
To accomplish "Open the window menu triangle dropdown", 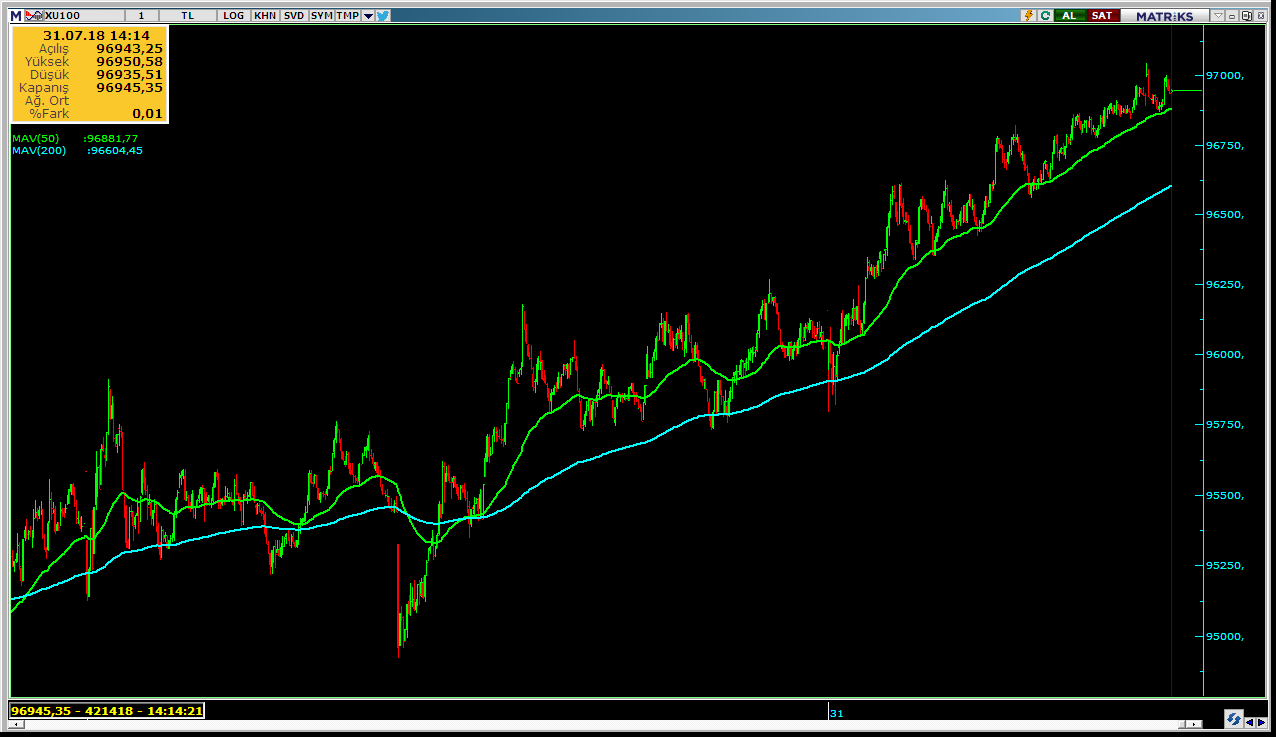I will tap(1218, 15).
